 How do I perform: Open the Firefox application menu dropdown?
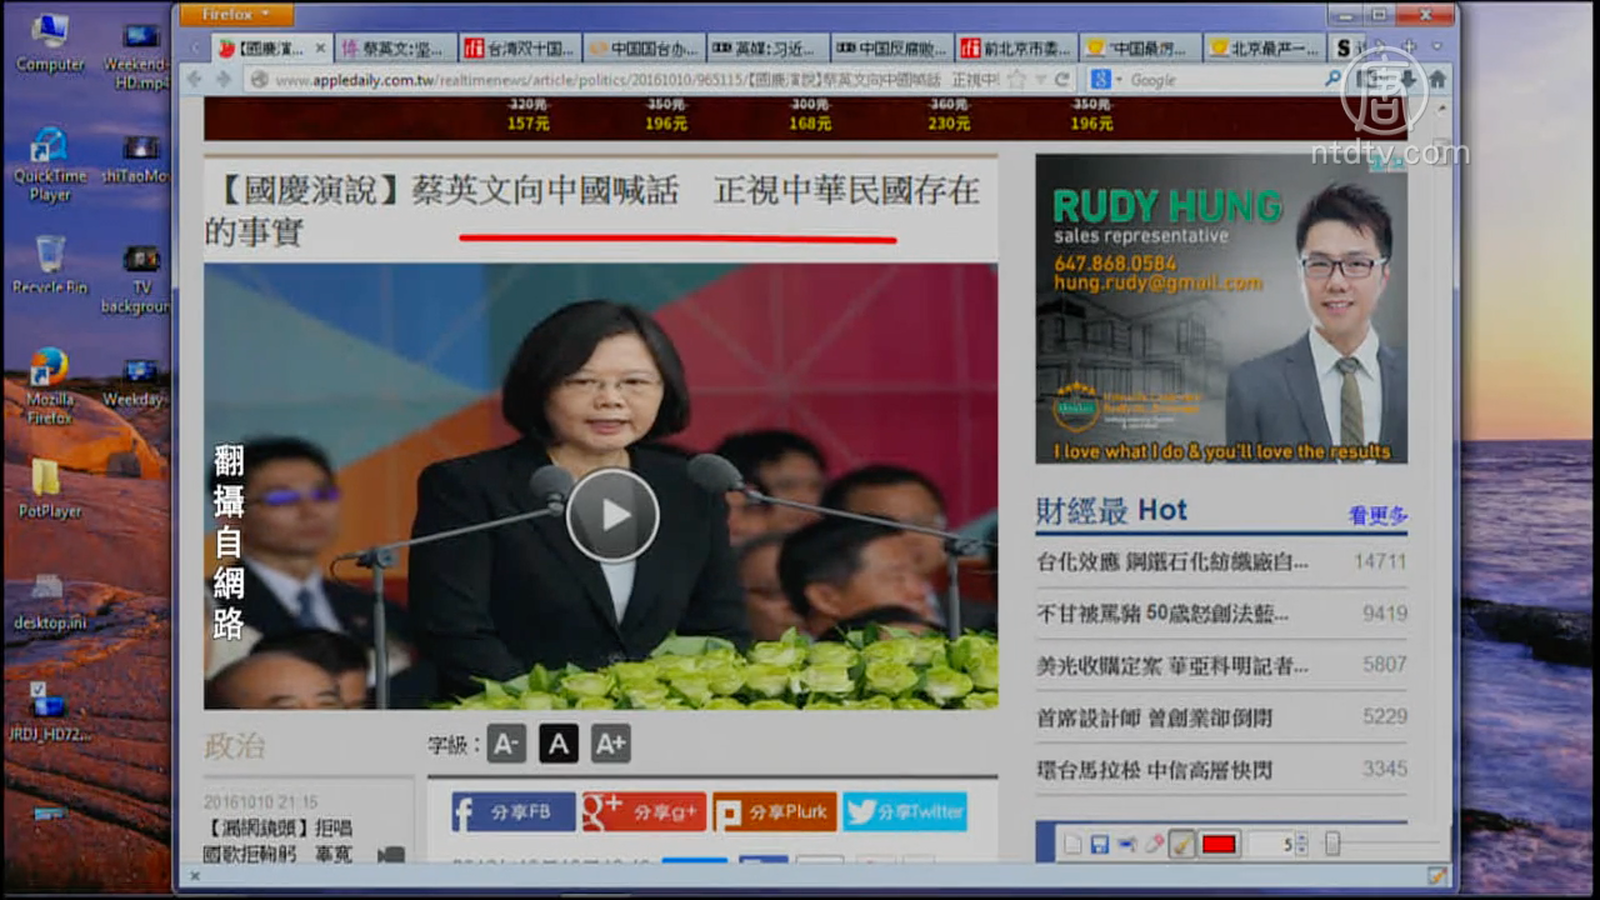point(235,14)
